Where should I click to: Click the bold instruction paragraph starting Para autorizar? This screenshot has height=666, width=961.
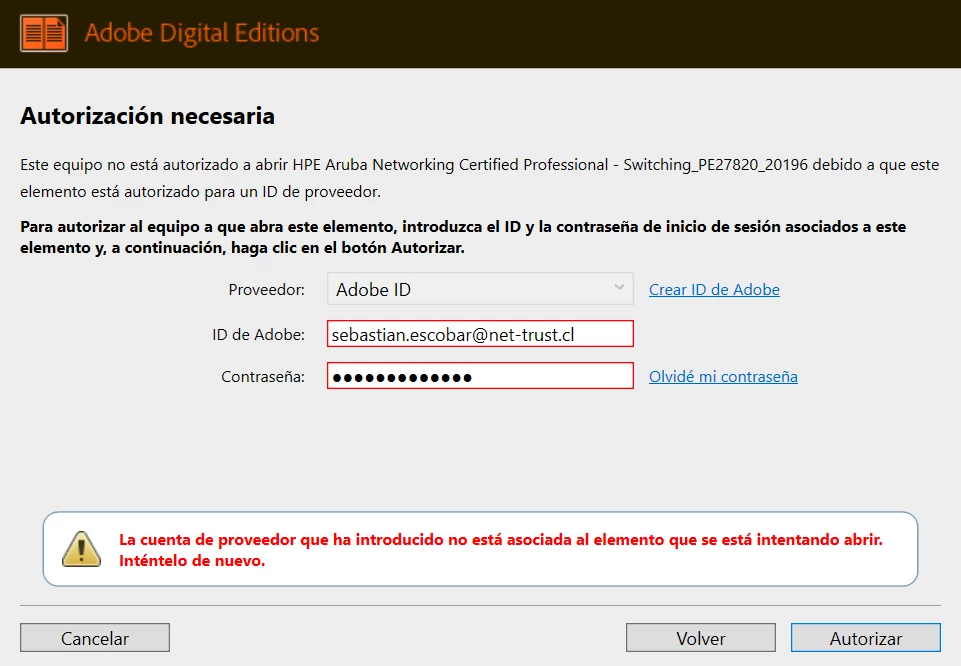click(x=463, y=237)
